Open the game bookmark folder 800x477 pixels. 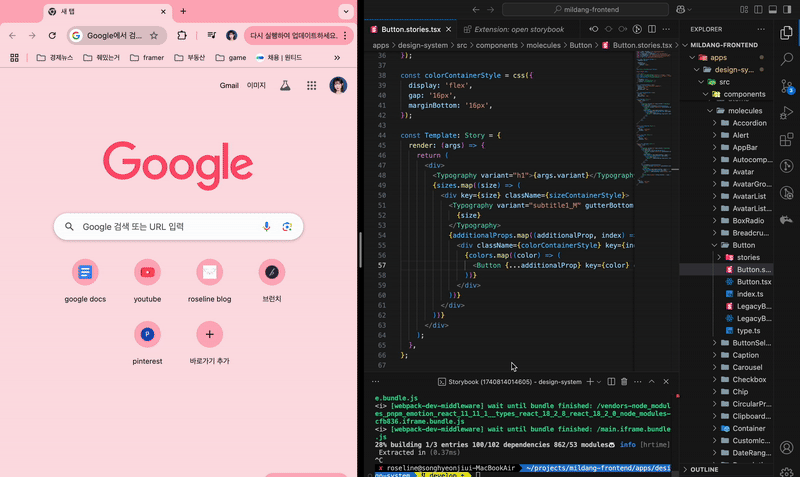[x=231, y=58]
